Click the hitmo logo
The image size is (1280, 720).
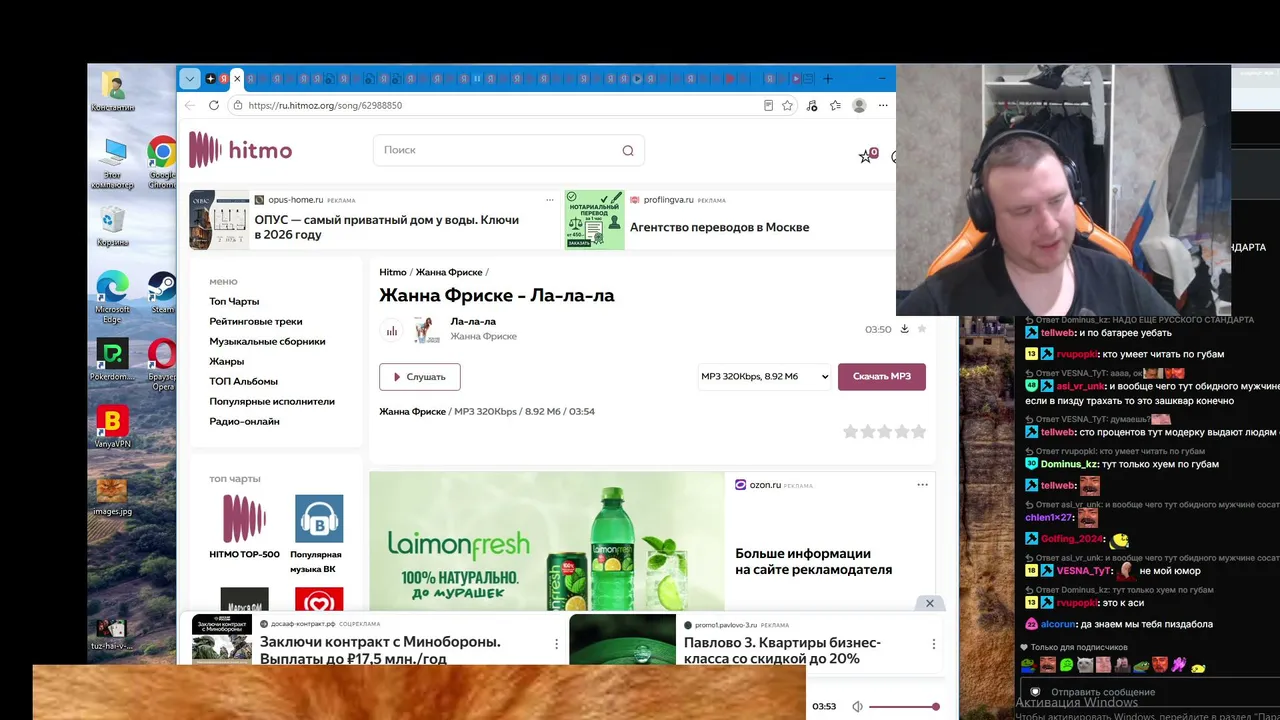click(240, 150)
